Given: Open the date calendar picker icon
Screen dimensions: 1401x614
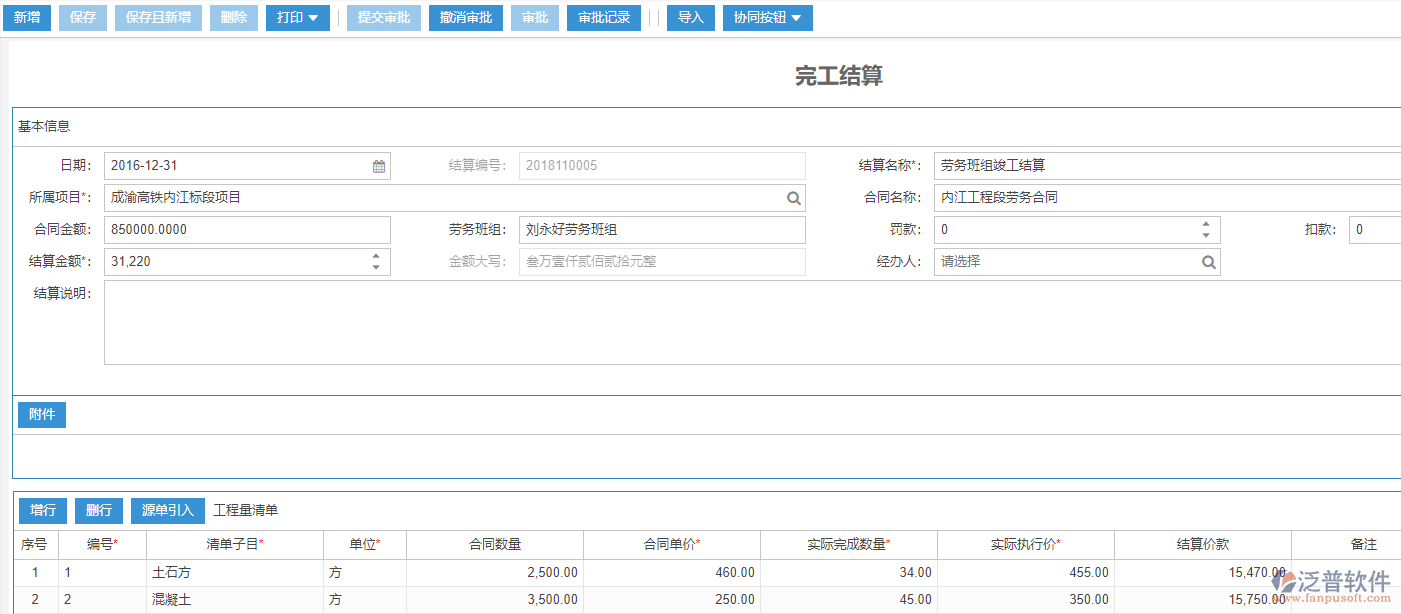Looking at the screenshot, I should click(x=379, y=166).
